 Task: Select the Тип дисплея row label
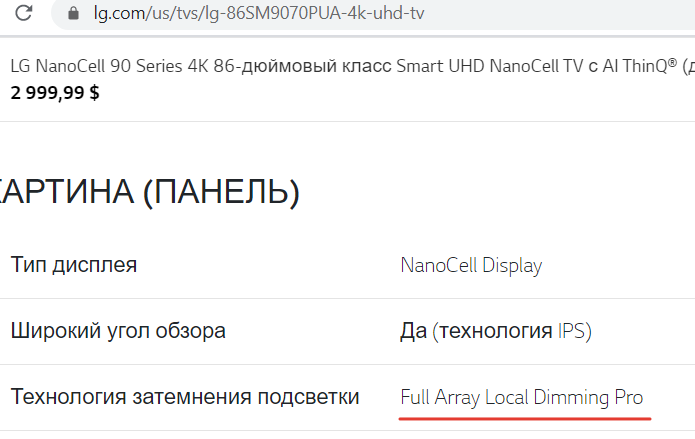(x=74, y=265)
